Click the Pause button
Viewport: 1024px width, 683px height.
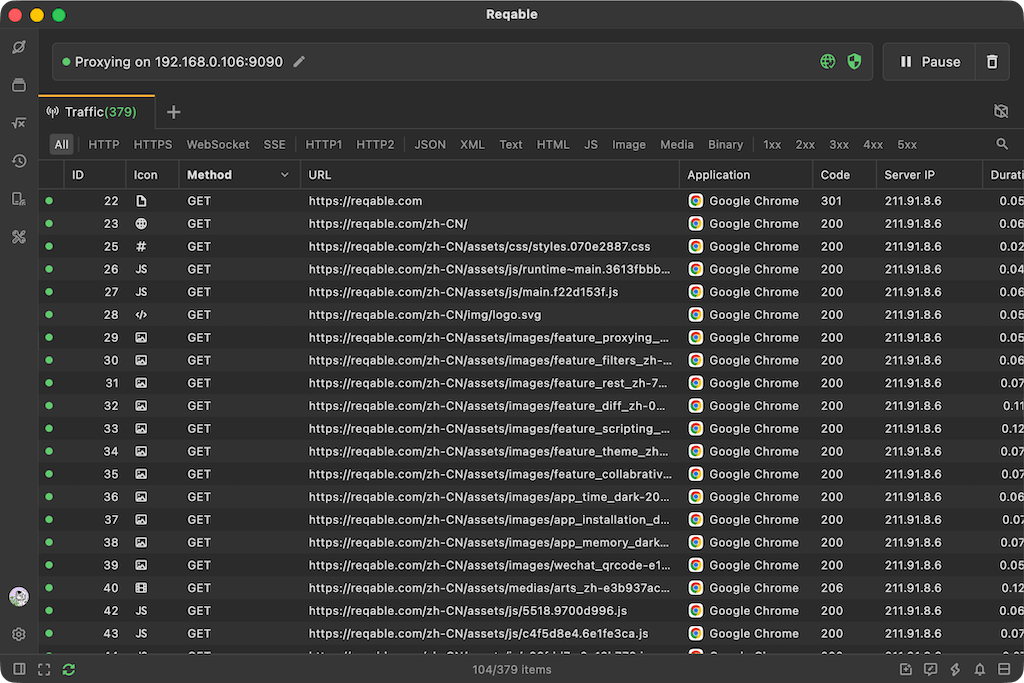[929, 62]
